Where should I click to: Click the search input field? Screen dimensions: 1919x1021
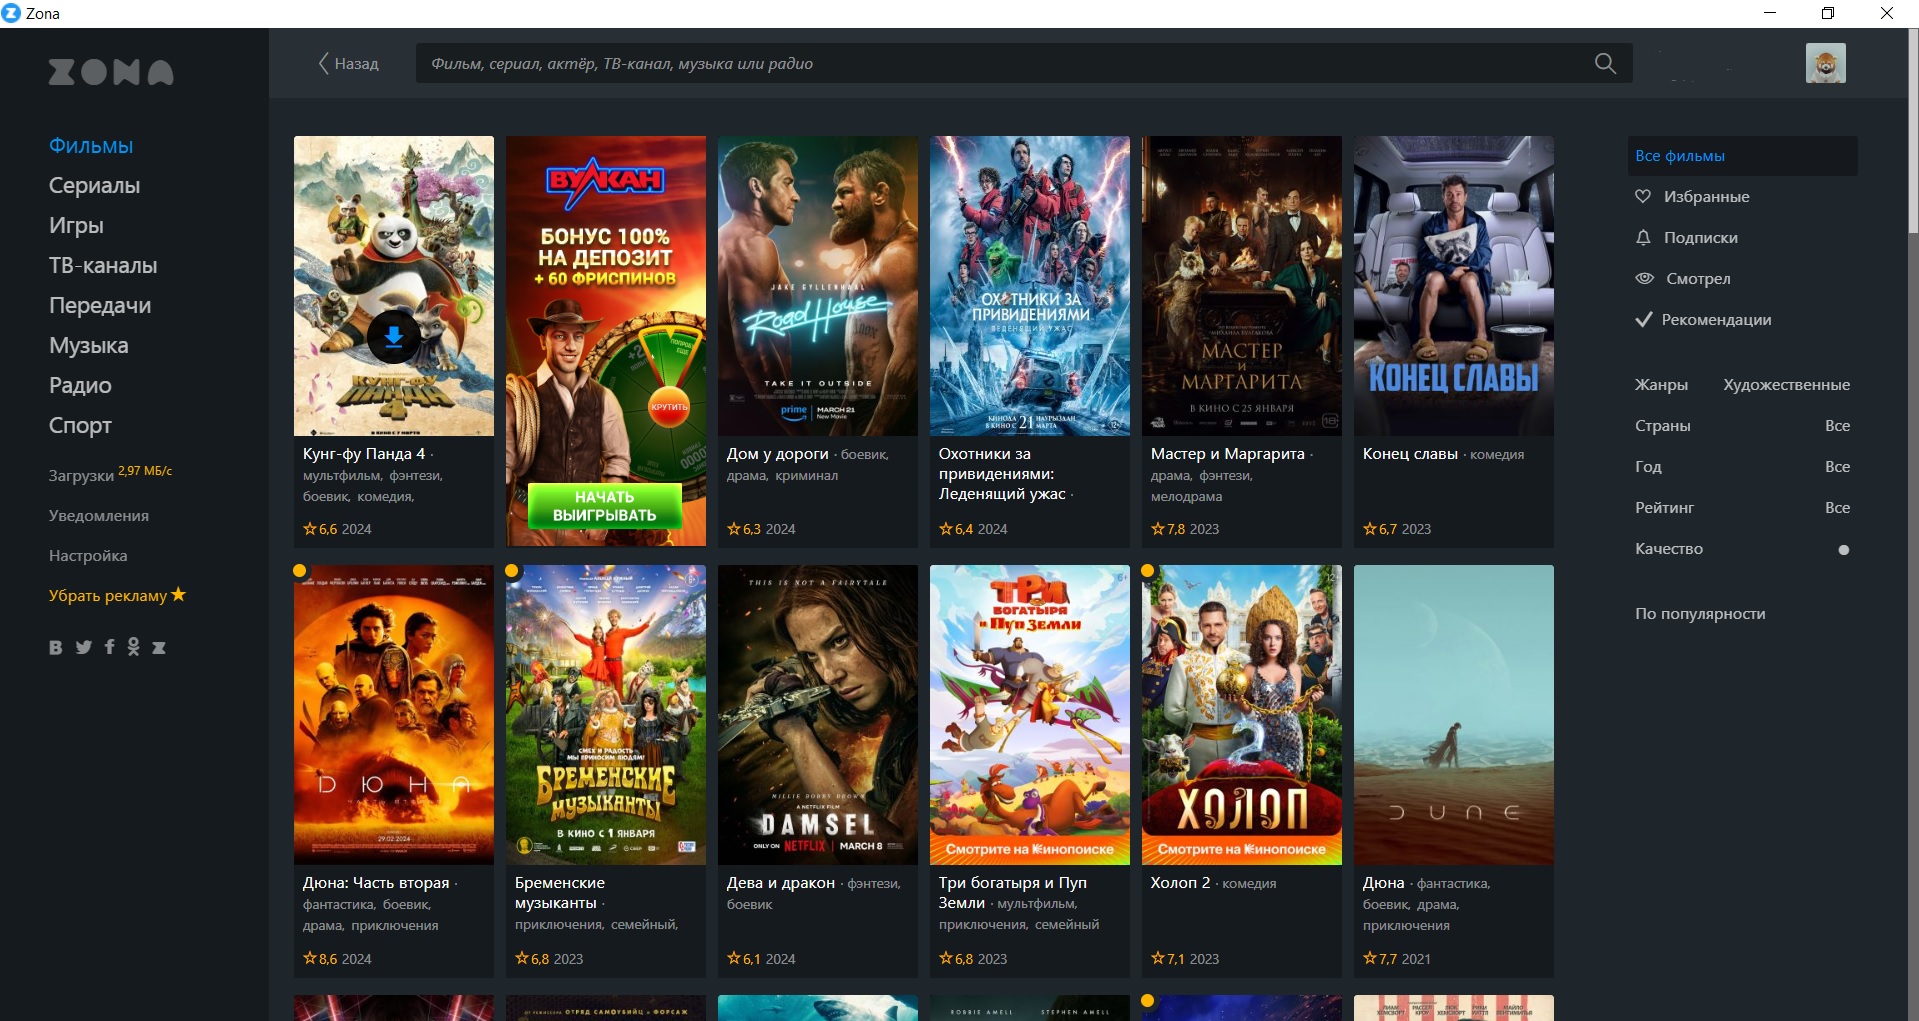tap(1024, 63)
